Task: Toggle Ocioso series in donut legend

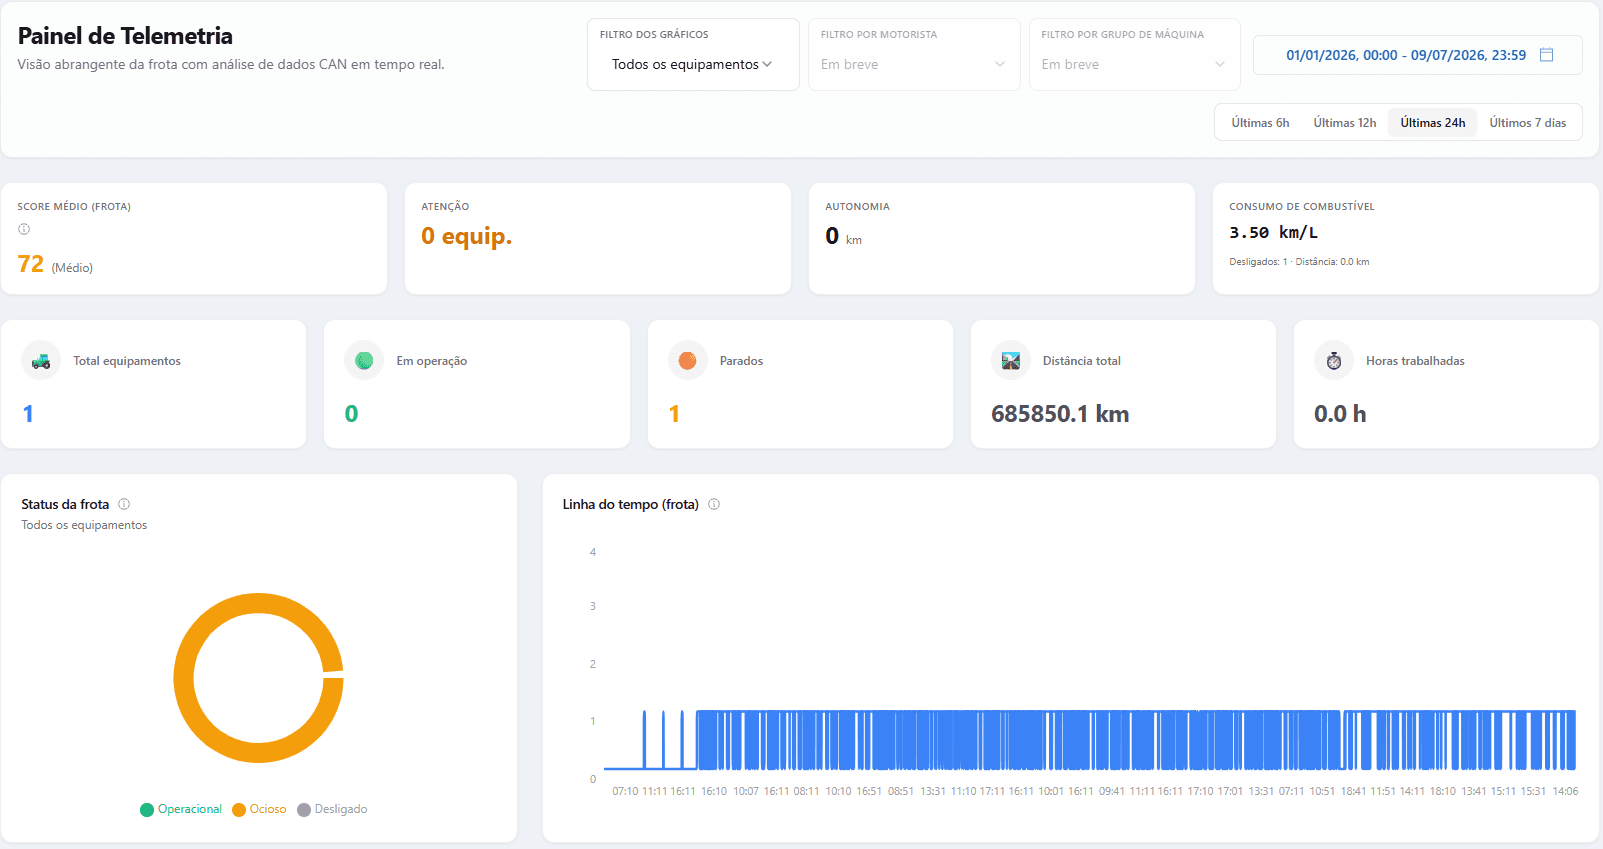Action: pos(259,809)
